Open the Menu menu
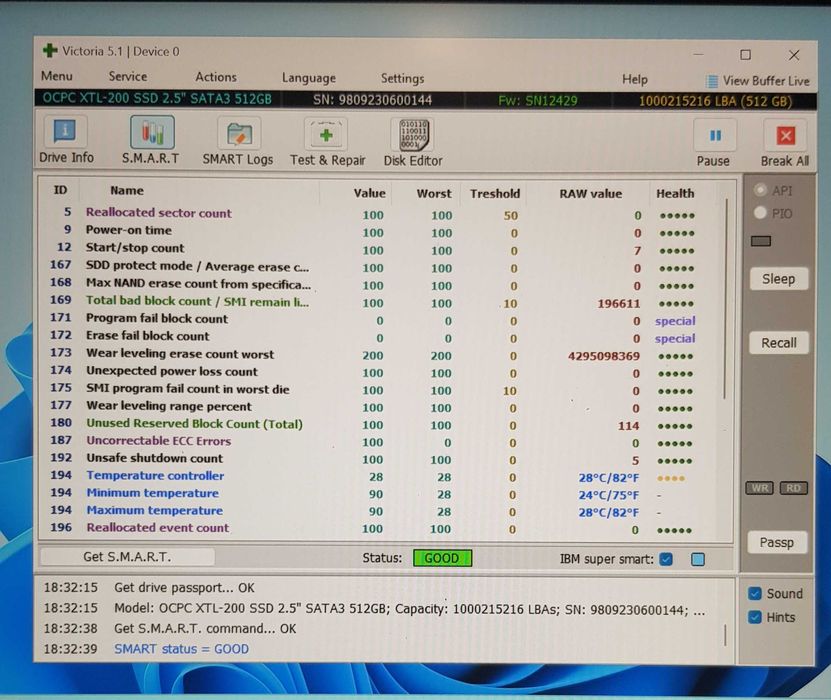This screenshot has width=831, height=700. pyautogui.click(x=57, y=76)
